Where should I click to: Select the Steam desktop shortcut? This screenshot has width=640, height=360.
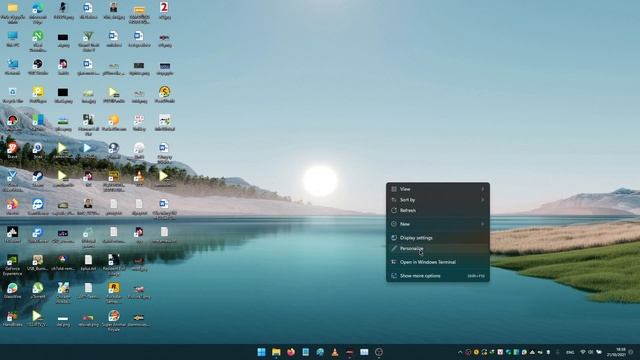[38, 179]
